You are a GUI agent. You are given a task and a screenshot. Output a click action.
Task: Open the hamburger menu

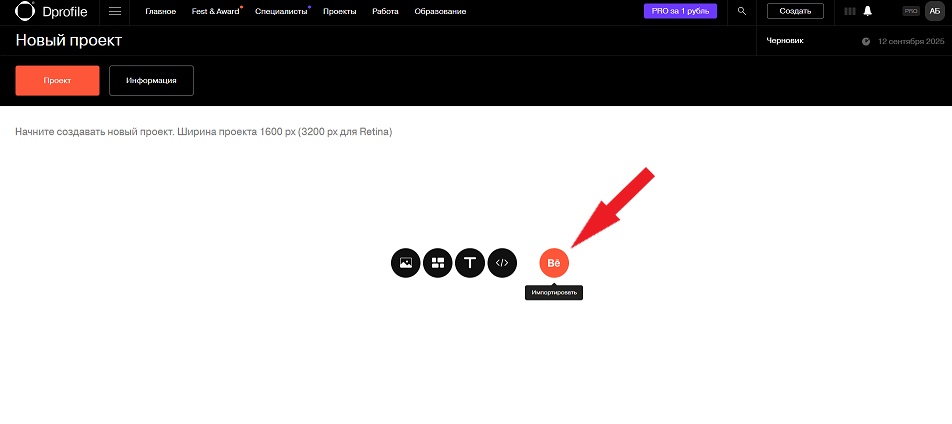tap(115, 12)
